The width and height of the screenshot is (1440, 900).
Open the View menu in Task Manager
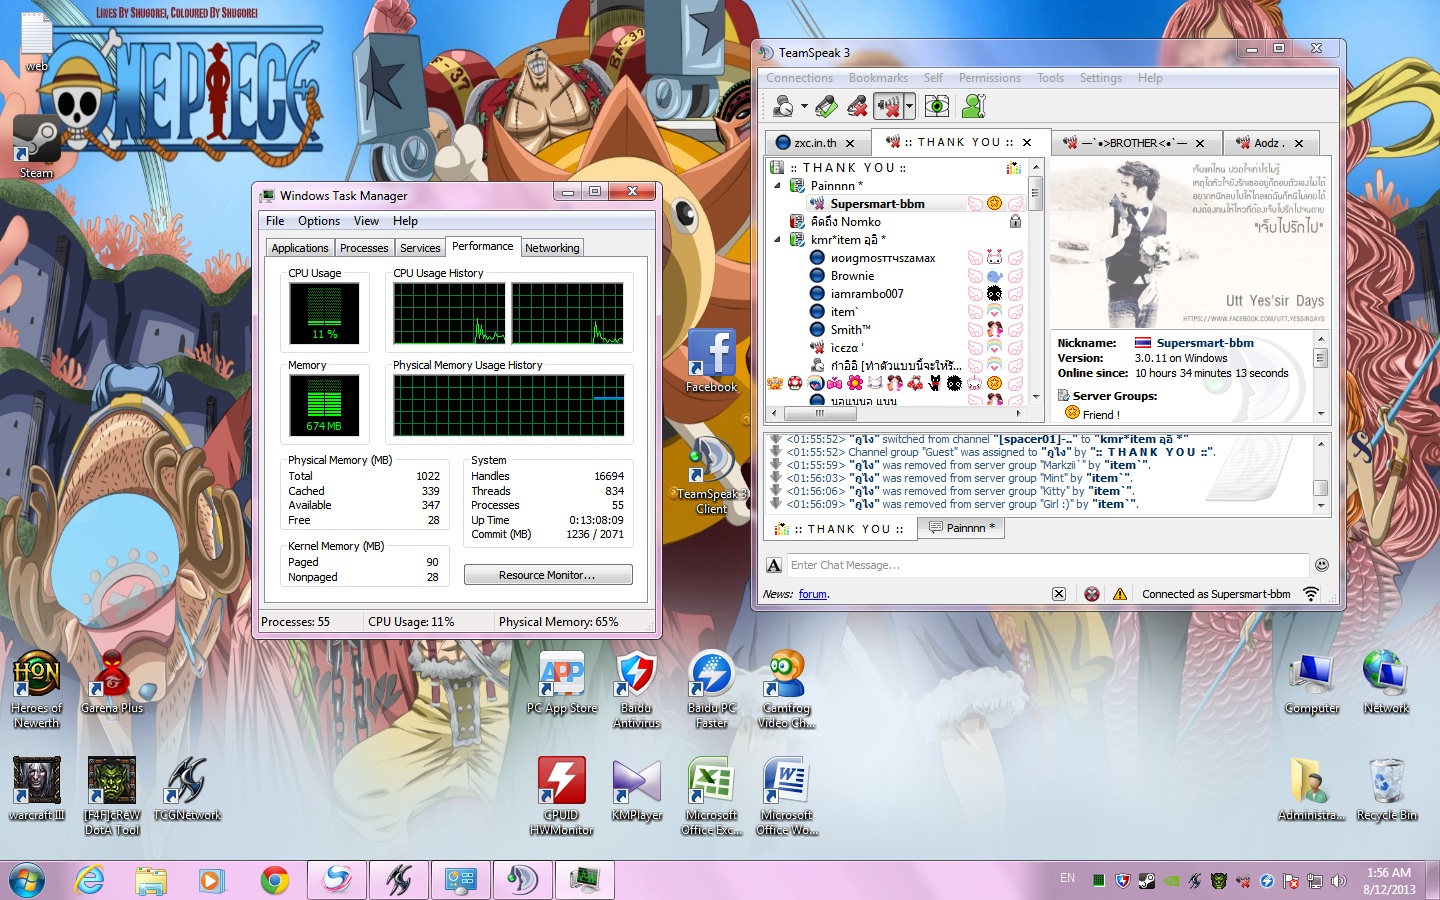coord(366,221)
